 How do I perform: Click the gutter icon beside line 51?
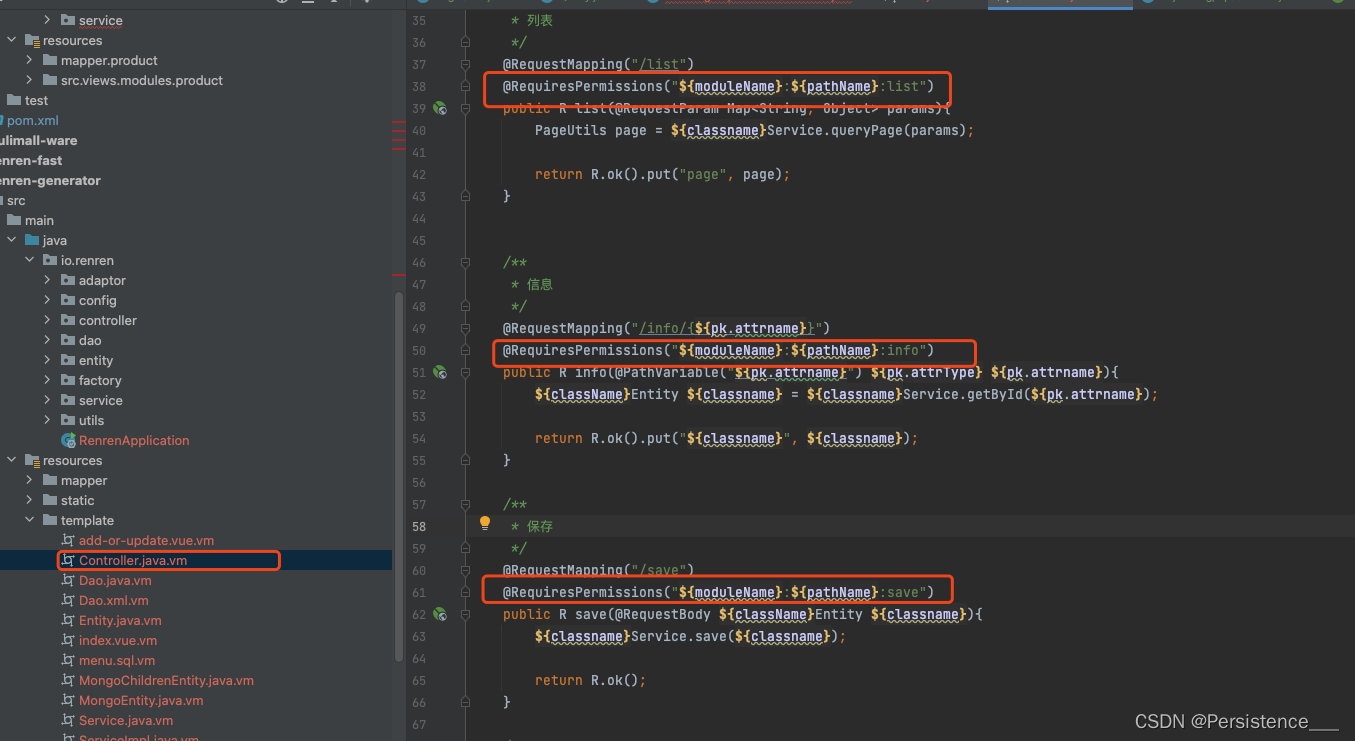click(x=439, y=372)
